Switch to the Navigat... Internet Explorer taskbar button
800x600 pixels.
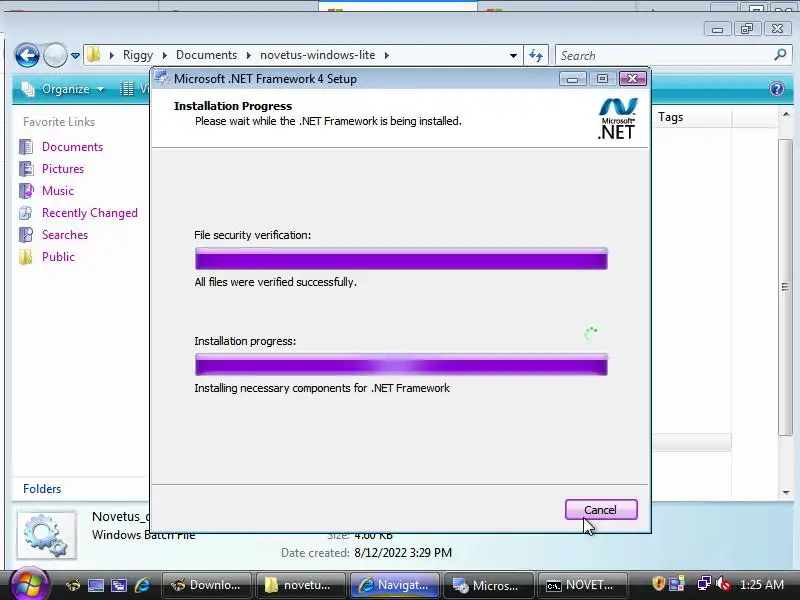click(x=394, y=585)
